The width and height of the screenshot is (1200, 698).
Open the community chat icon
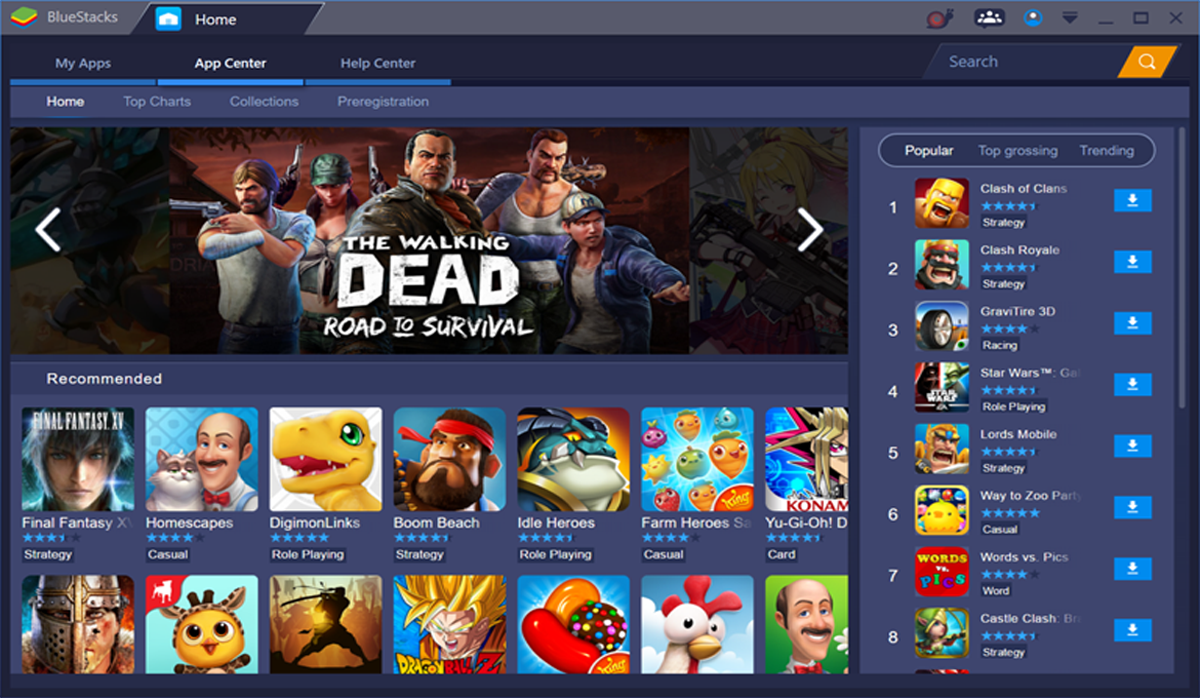[x=989, y=17]
